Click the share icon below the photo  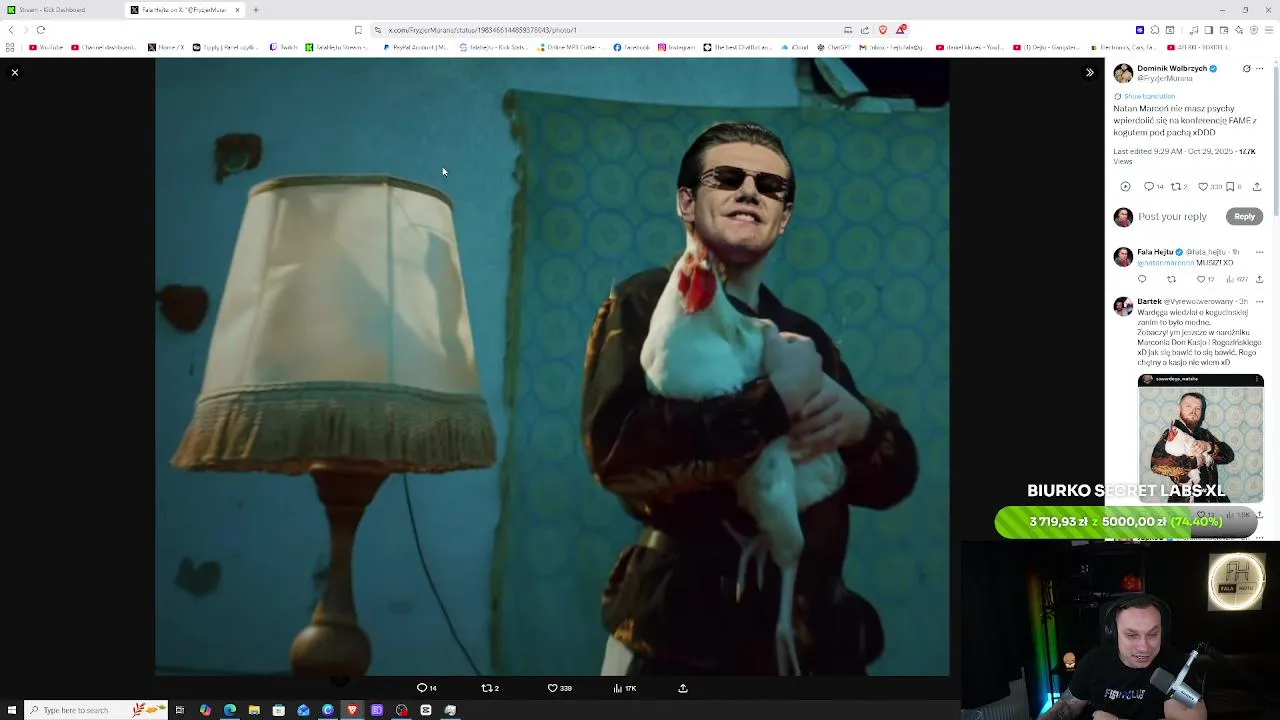click(x=683, y=688)
